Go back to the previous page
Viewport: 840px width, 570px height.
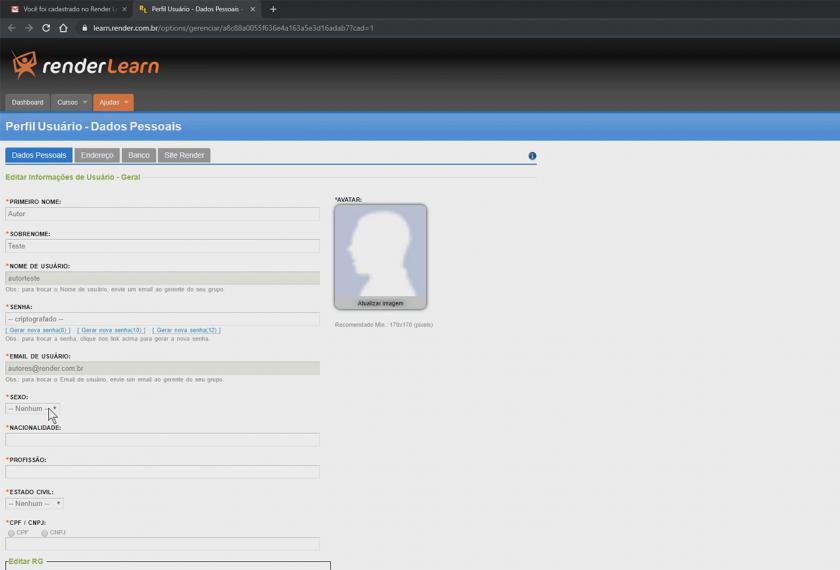point(11,28)
